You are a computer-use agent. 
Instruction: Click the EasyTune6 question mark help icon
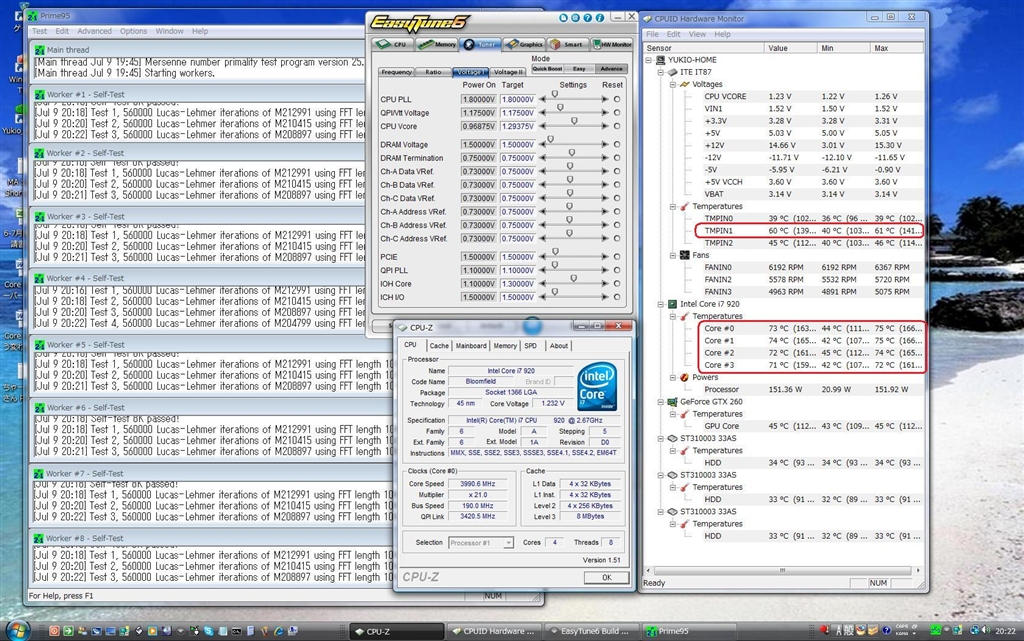pos(587,18)
